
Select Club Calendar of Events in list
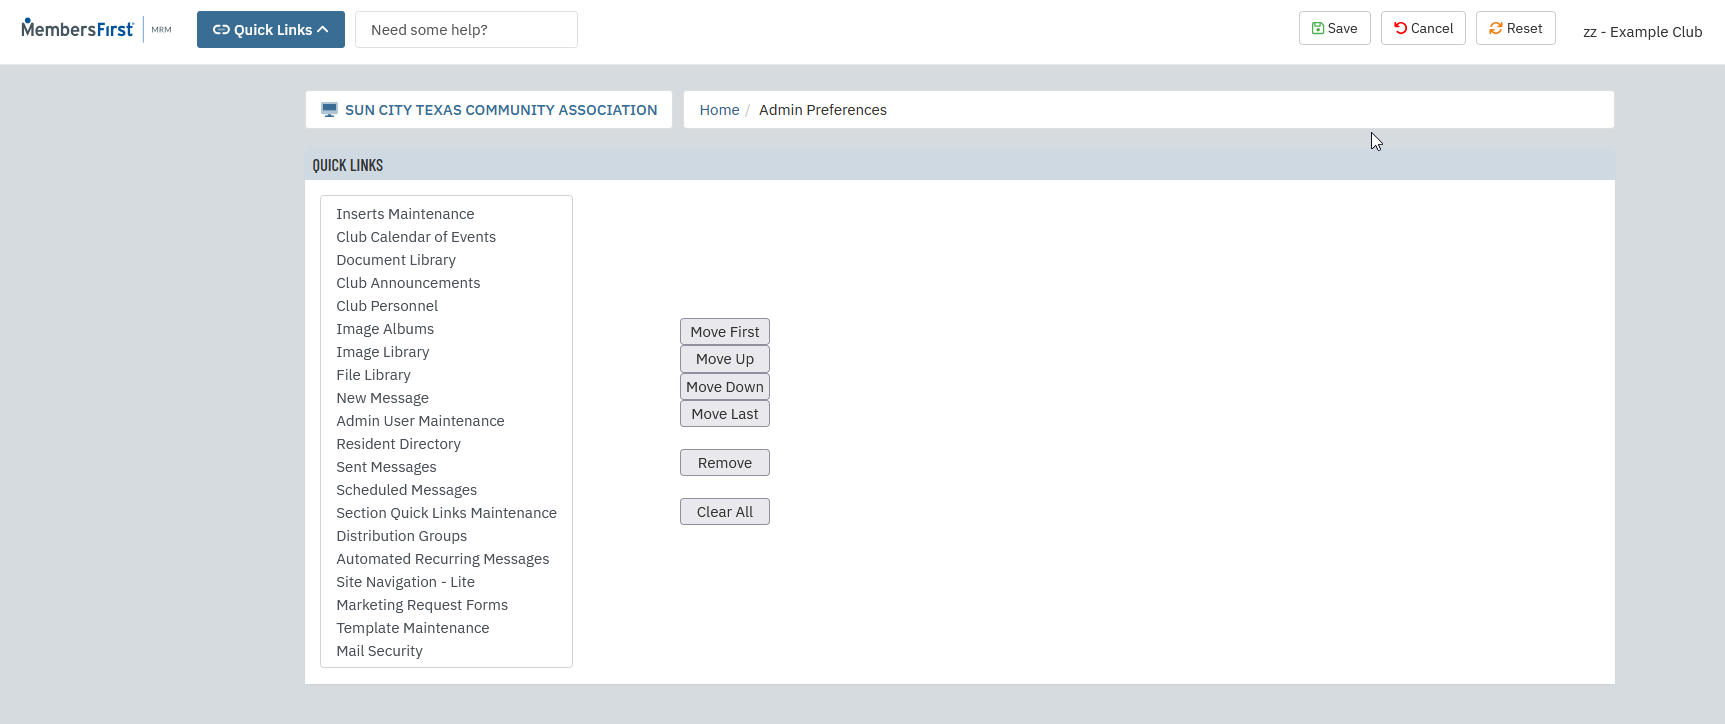click(x=416, y=237)
